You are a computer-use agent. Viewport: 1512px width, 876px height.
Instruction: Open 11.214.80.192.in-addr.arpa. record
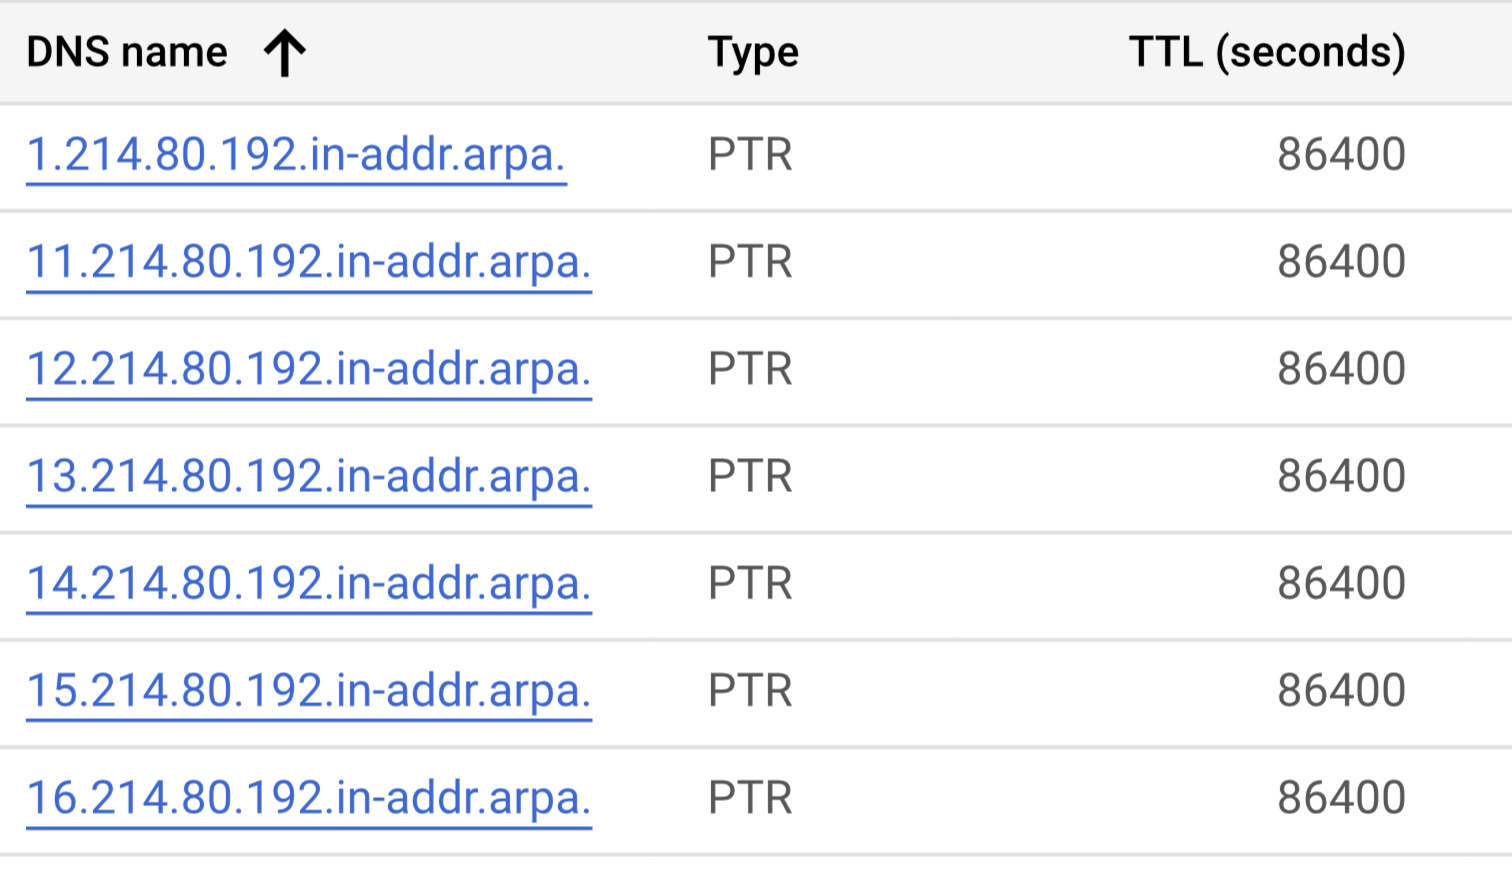pos(309,262)
